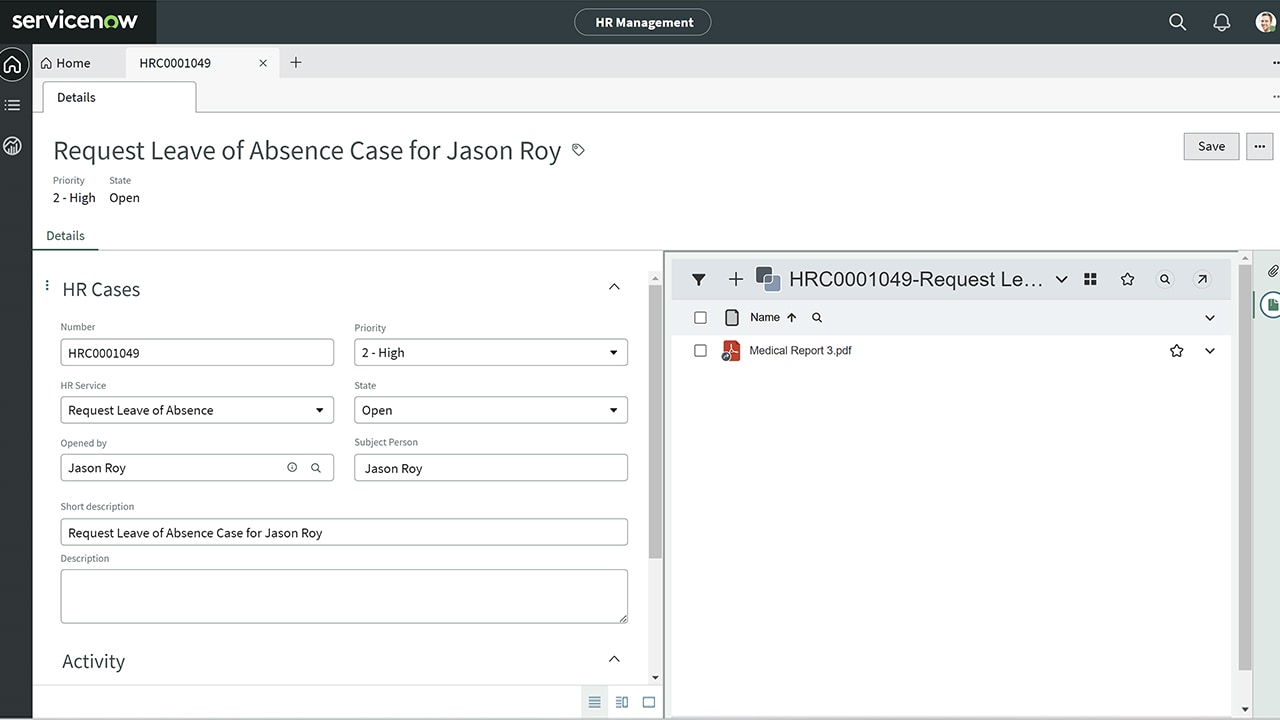Image resolution: width=1280 pixels, height=720 pixels.
Task: Open the tab overflow menu at top right
Action: [x=1275, y=63]
